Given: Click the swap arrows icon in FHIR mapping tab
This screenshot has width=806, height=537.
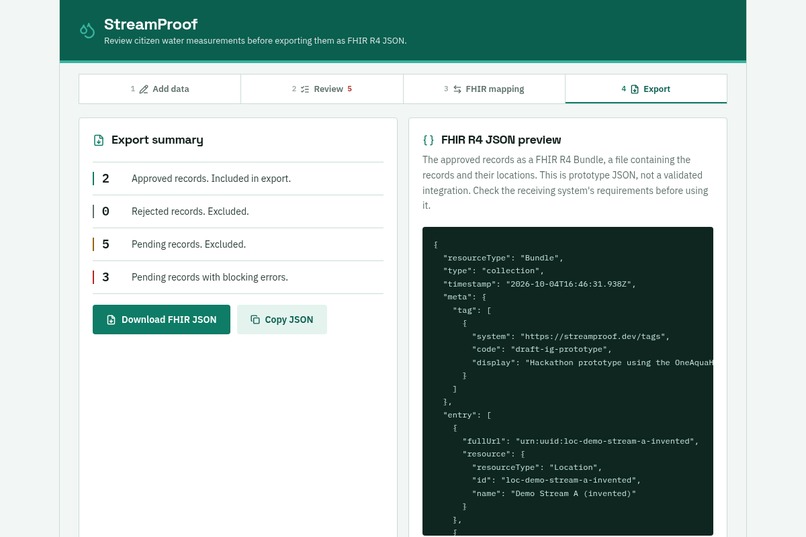Looking at the screenshot, I should pos(457,89).
